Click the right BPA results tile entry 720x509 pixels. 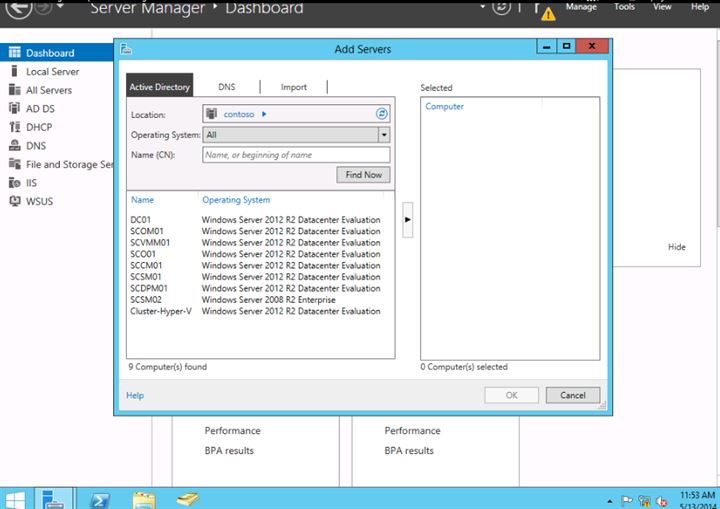click(x=409, y=451)
